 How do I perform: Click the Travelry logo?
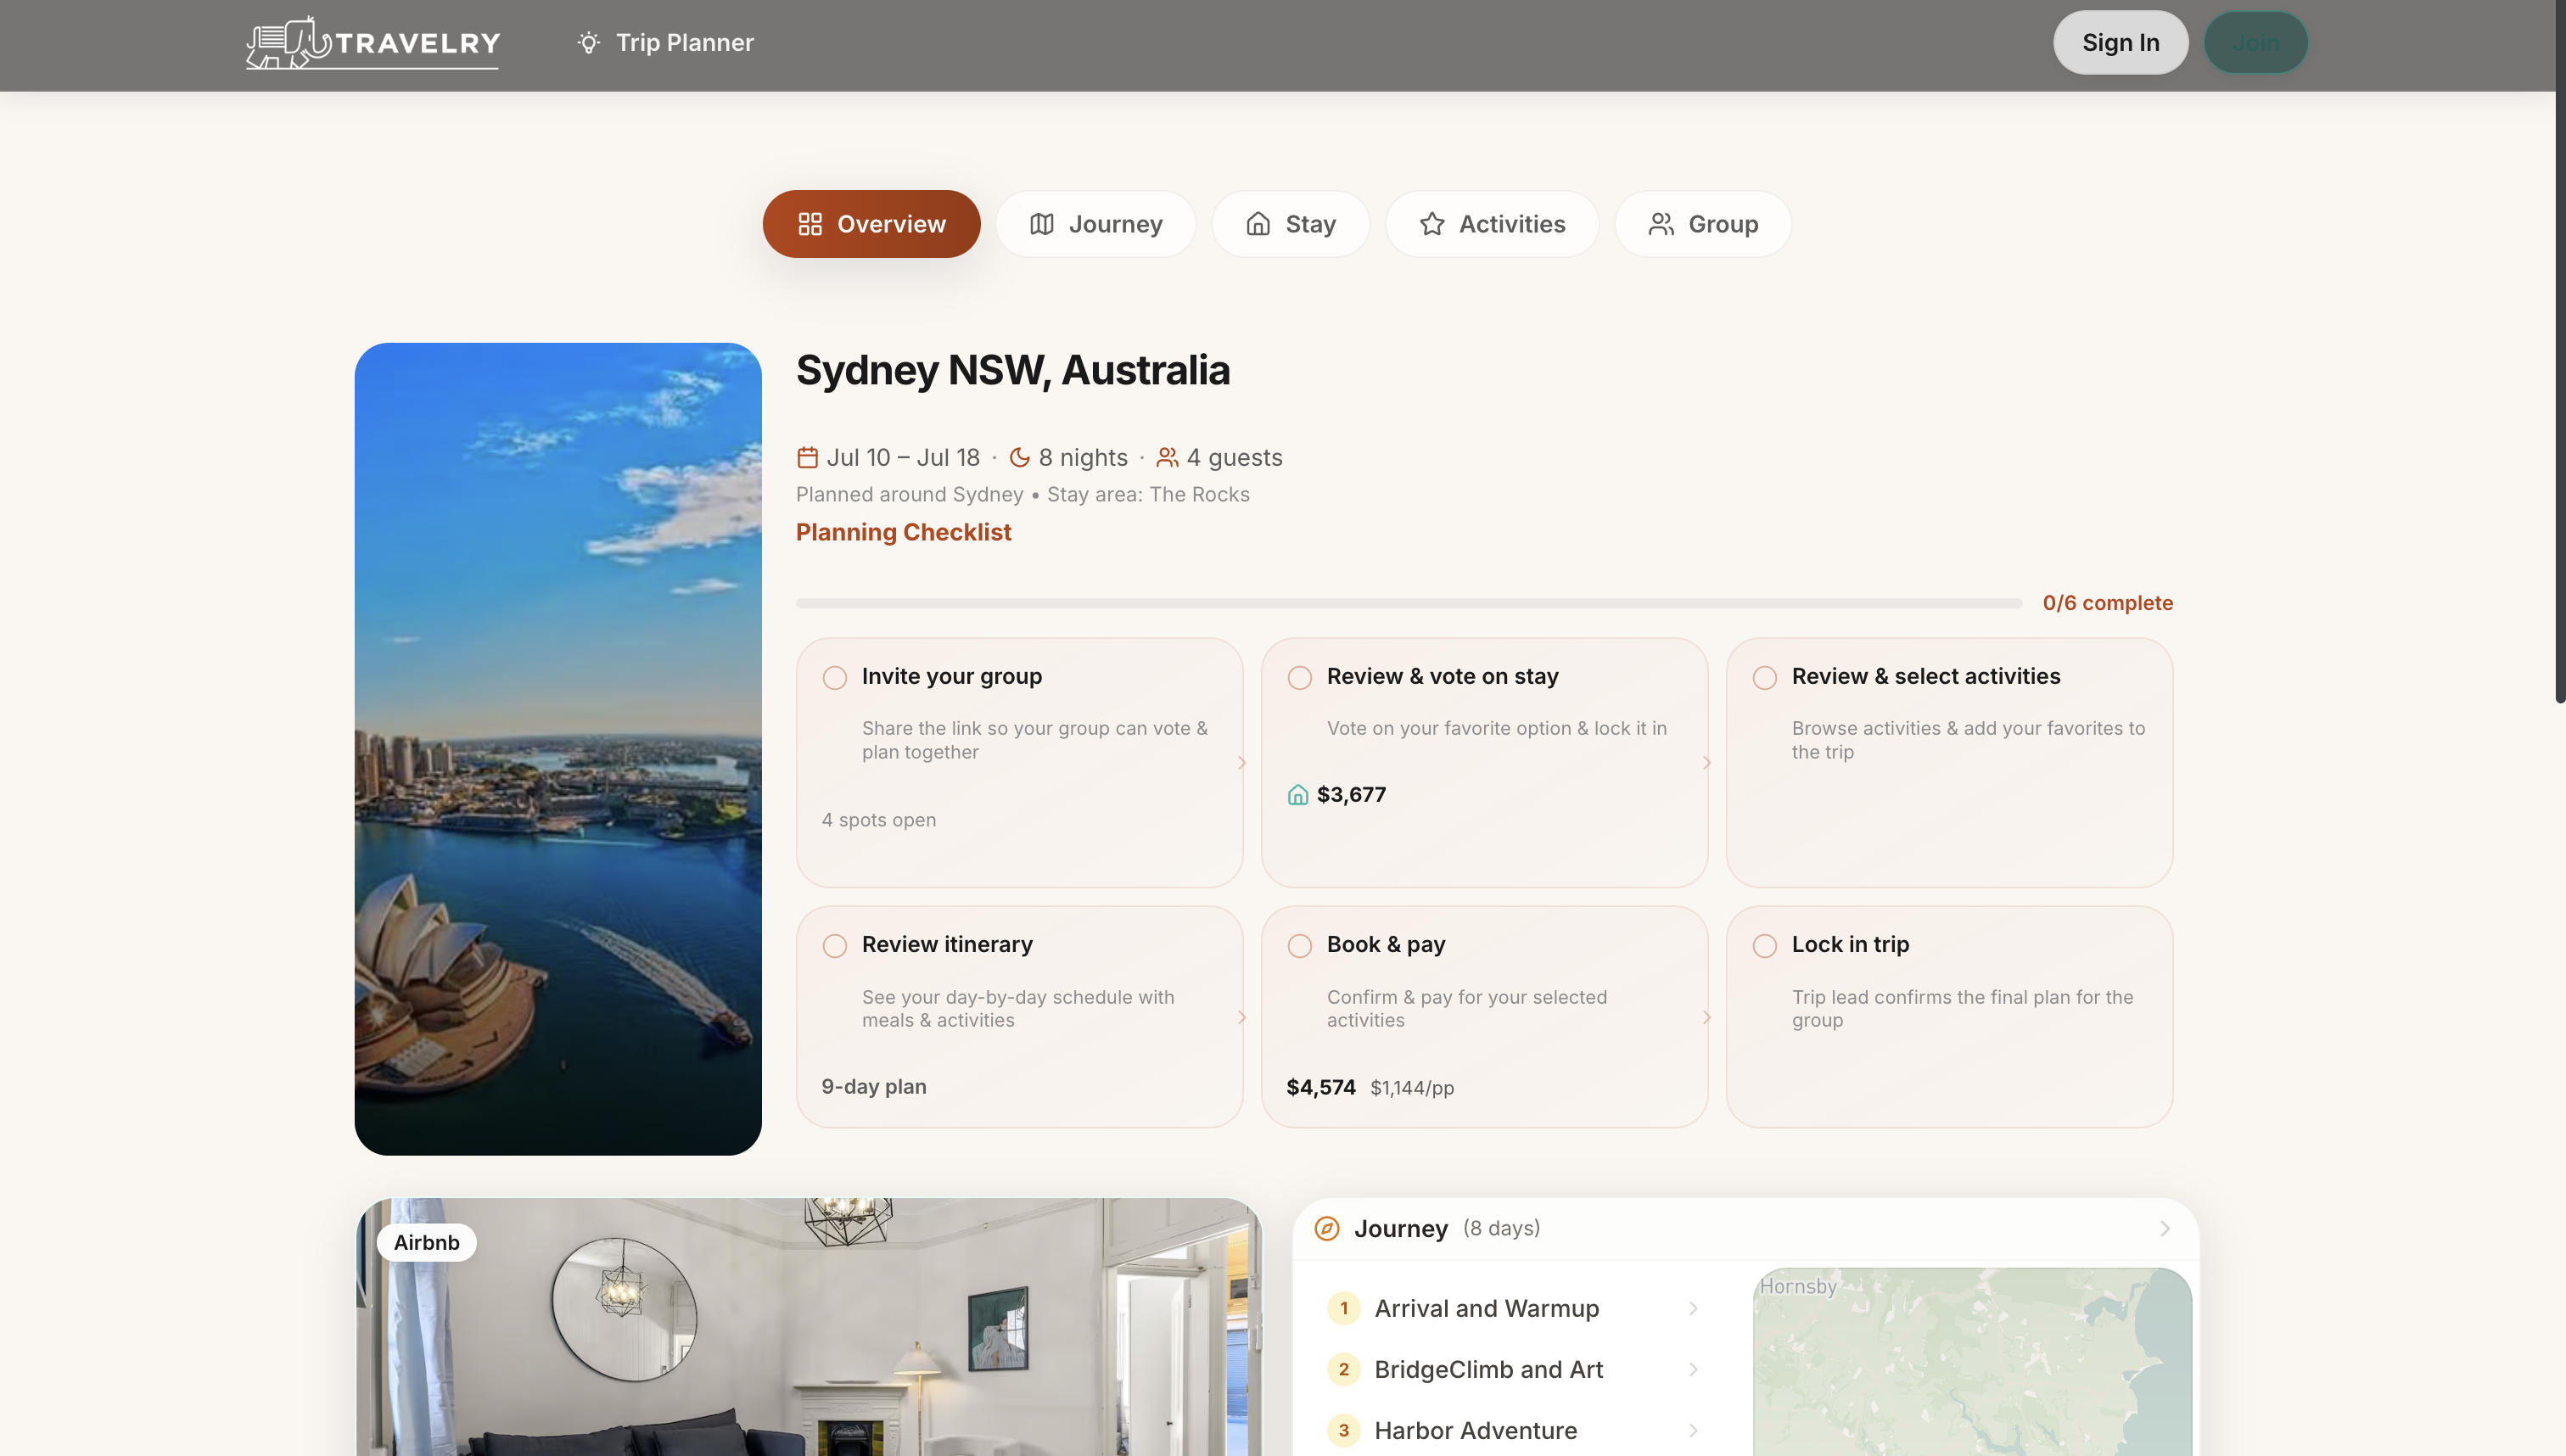(371, 43)
